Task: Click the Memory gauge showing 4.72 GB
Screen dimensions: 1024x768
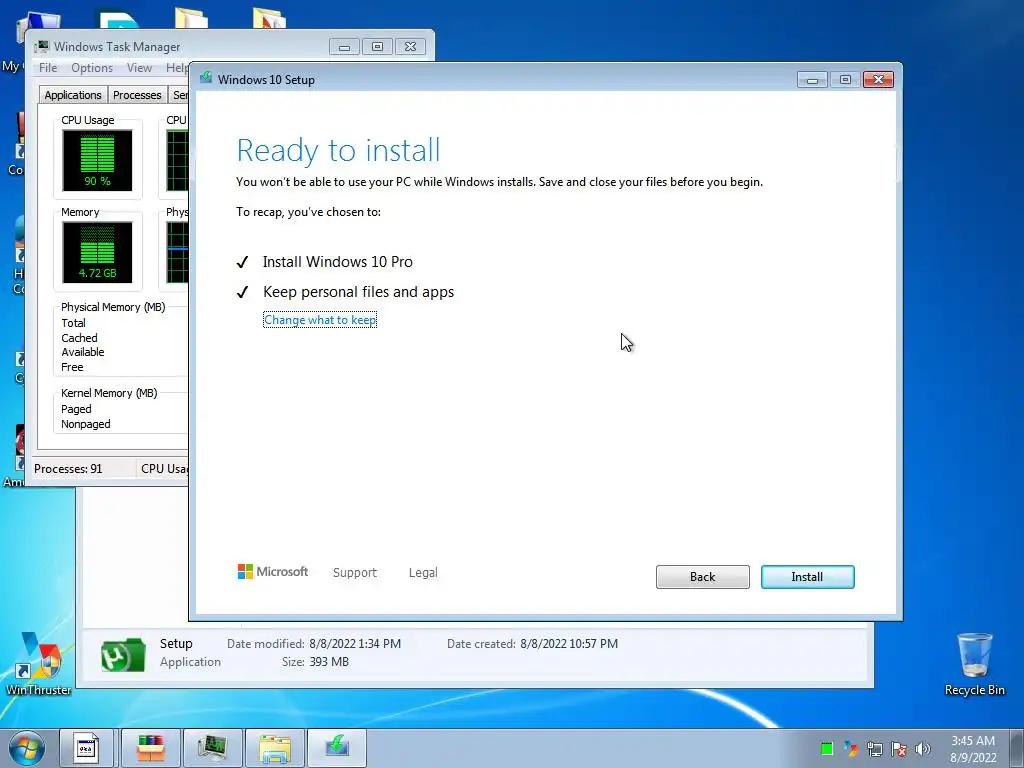Action: pos(97,252)
